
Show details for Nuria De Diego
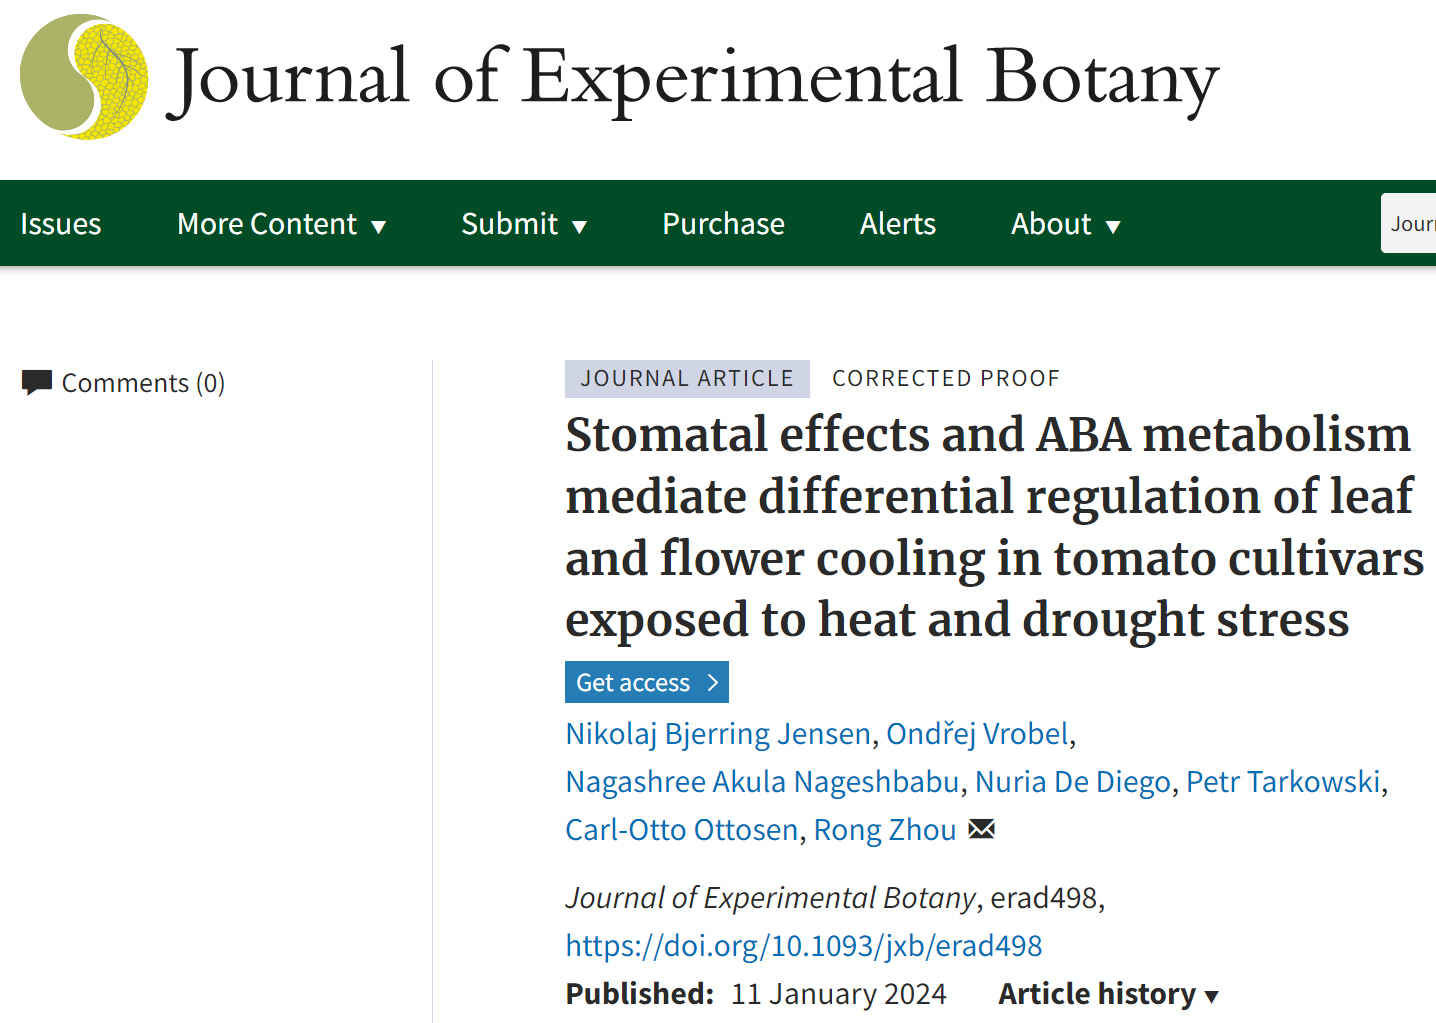(x=1072, y=782)
